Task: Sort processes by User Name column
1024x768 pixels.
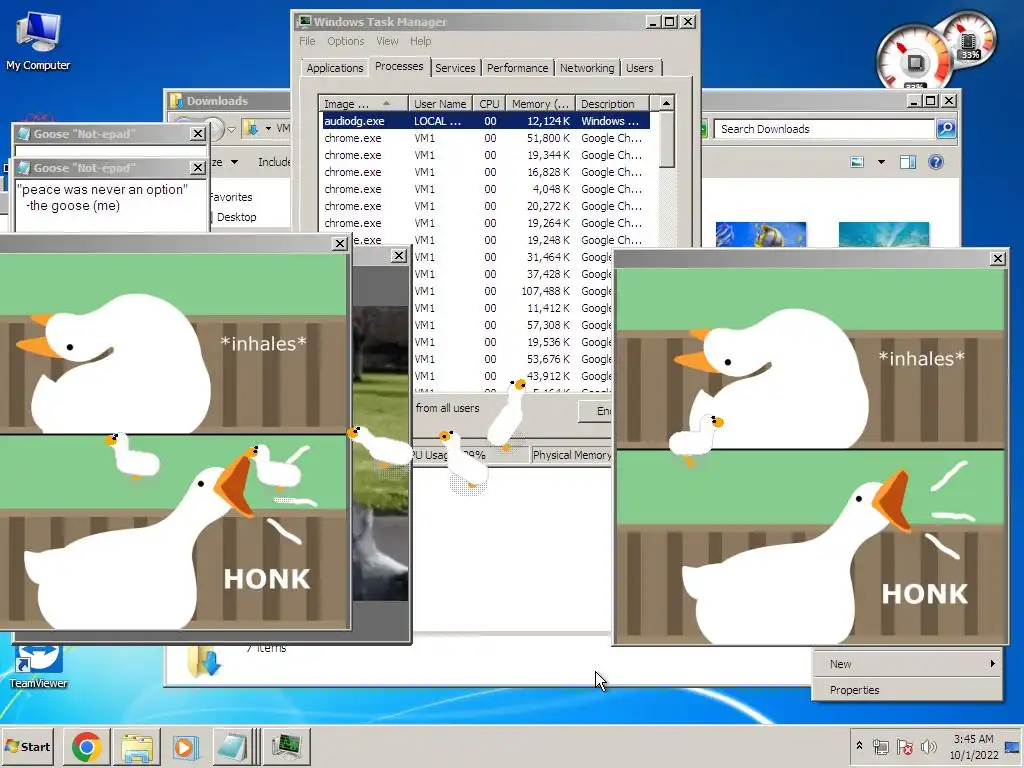Action: pyautogui.click(x=440, y=104)
